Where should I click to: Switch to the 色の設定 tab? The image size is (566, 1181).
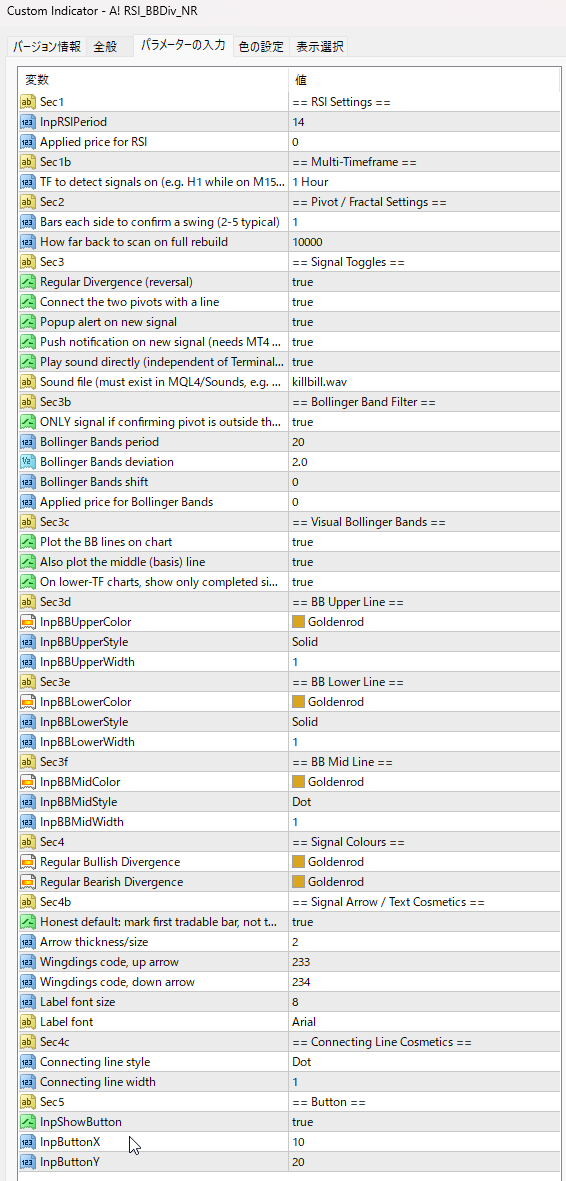[x=261, y=47]
